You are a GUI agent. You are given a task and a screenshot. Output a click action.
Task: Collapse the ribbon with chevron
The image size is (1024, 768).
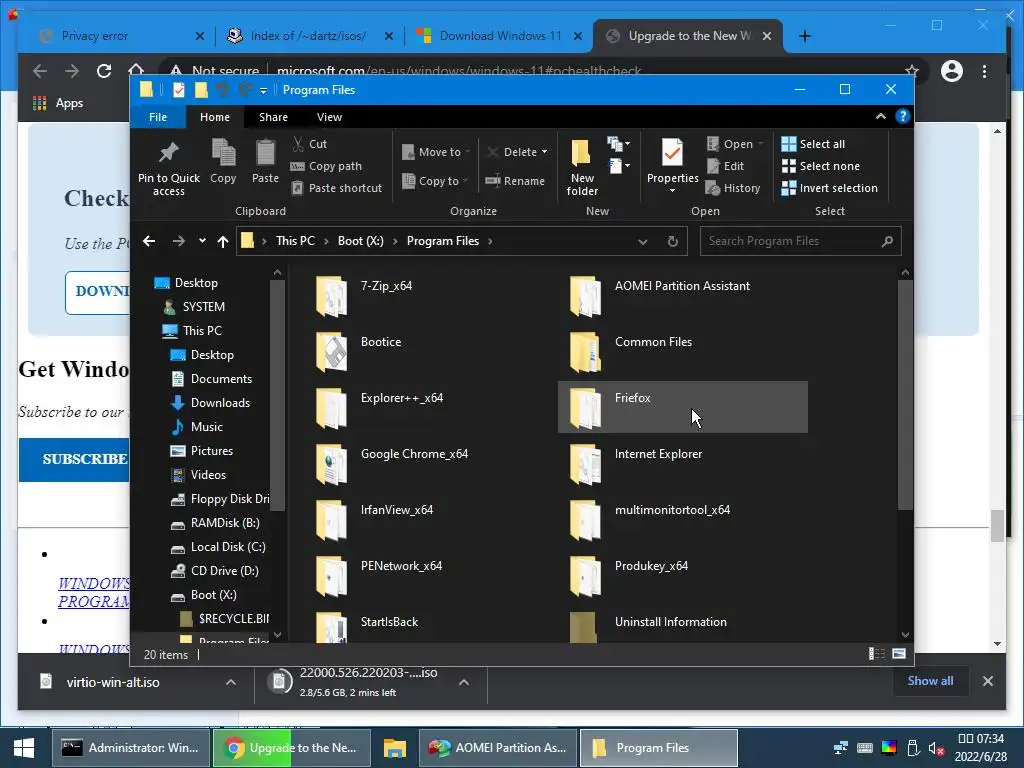point(880,116)
